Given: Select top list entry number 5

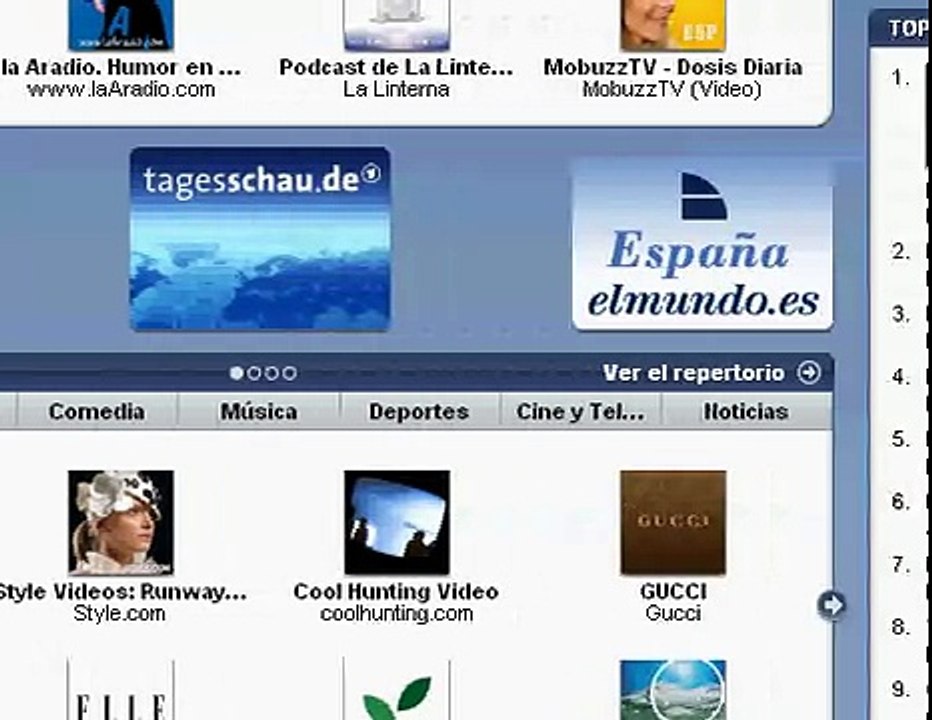Looking at the screenshot, I should [x=901, y=439].
